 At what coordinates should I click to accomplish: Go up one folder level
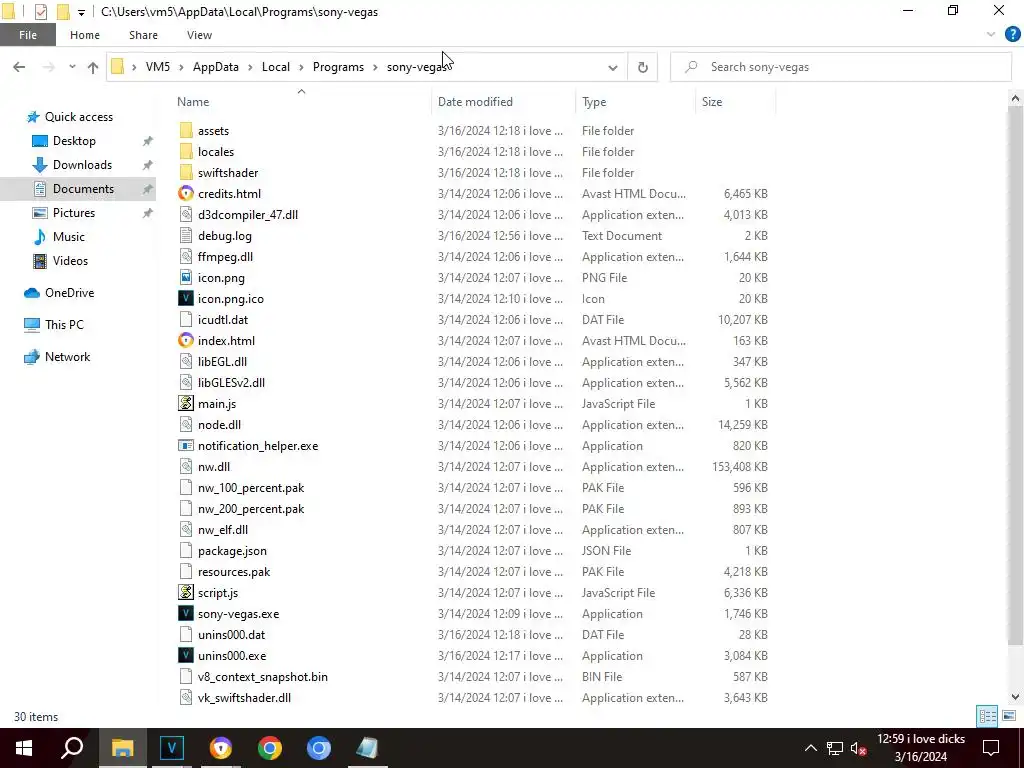point(93,67)
